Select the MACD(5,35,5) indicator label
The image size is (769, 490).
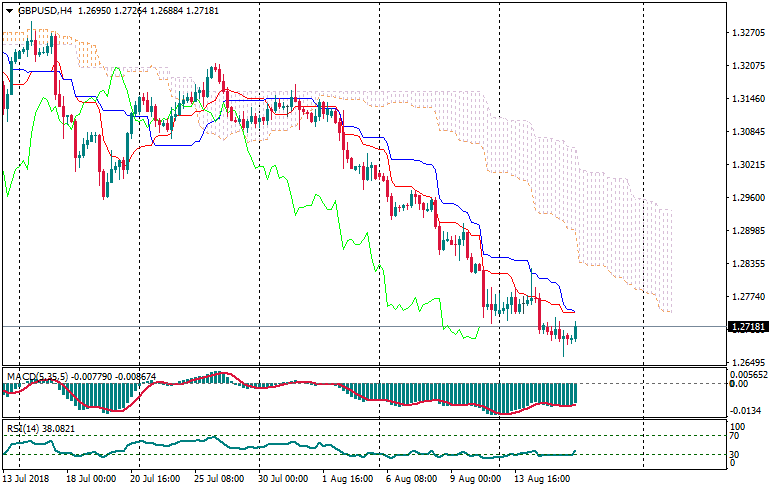coord(37,377)
